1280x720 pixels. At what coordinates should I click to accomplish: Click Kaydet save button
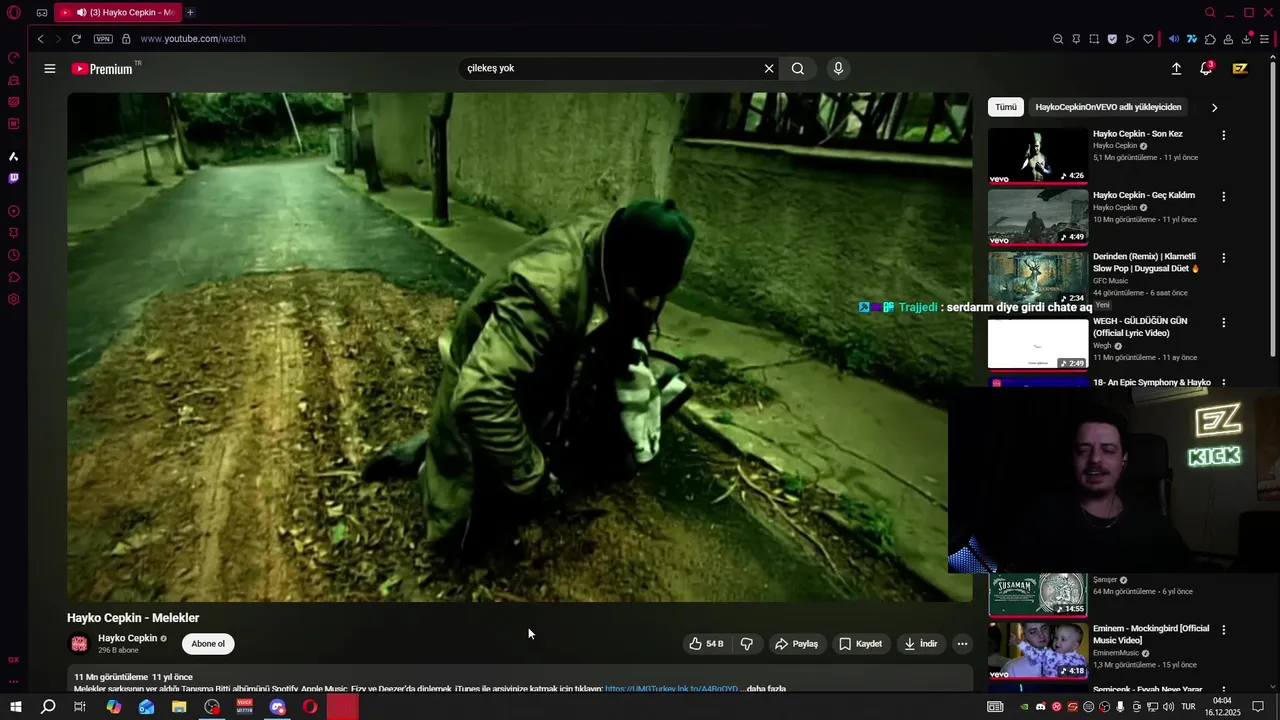pos(860,644)
